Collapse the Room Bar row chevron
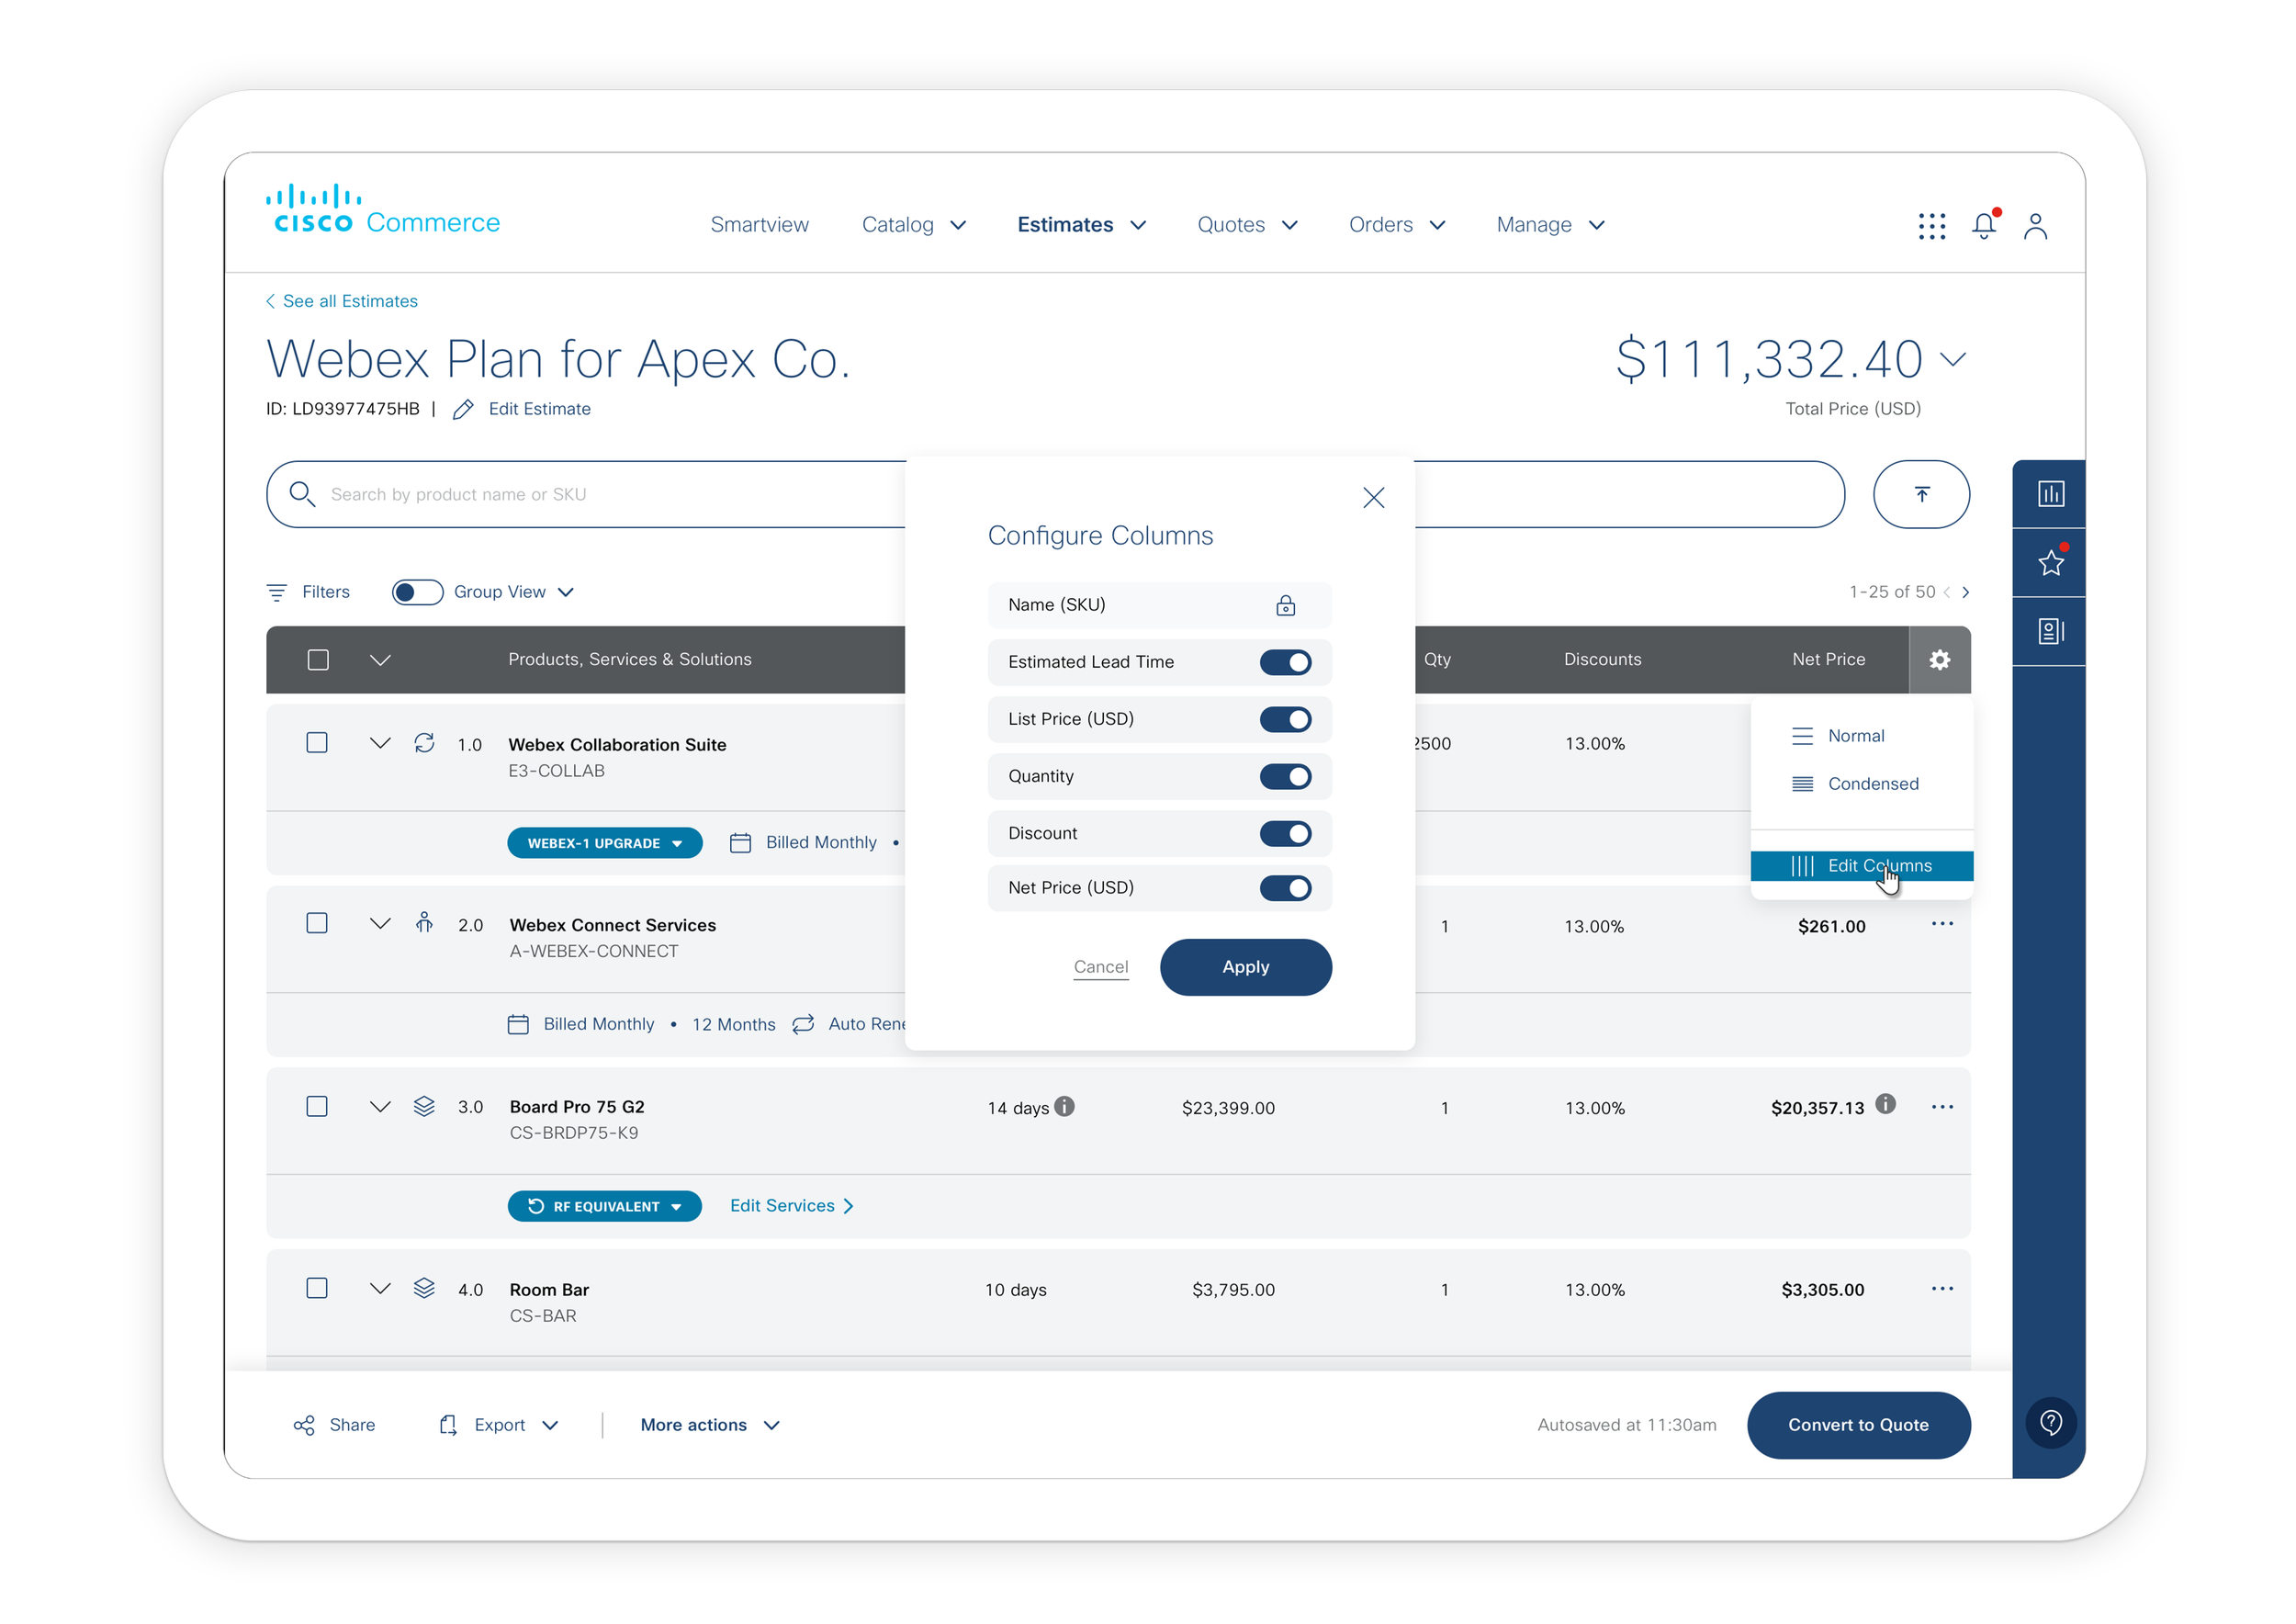Image resolution: width=2296 pixels, height=1624 pixels. click(x=380, y=1288)
